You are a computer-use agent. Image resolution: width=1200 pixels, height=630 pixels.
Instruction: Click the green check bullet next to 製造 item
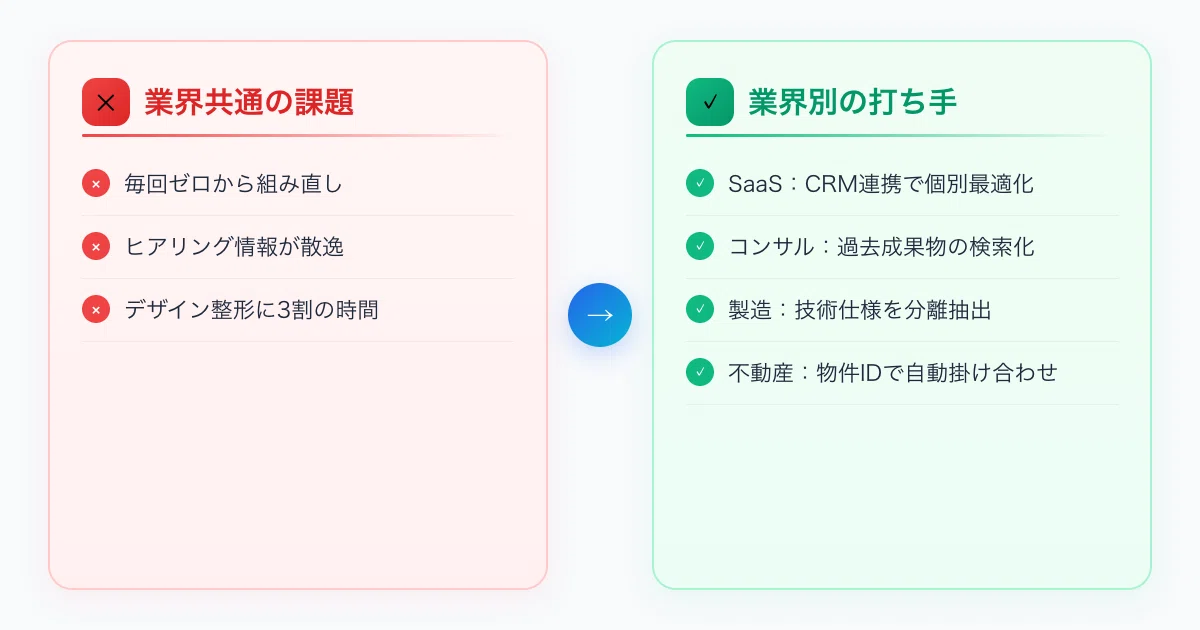(700, 310)
